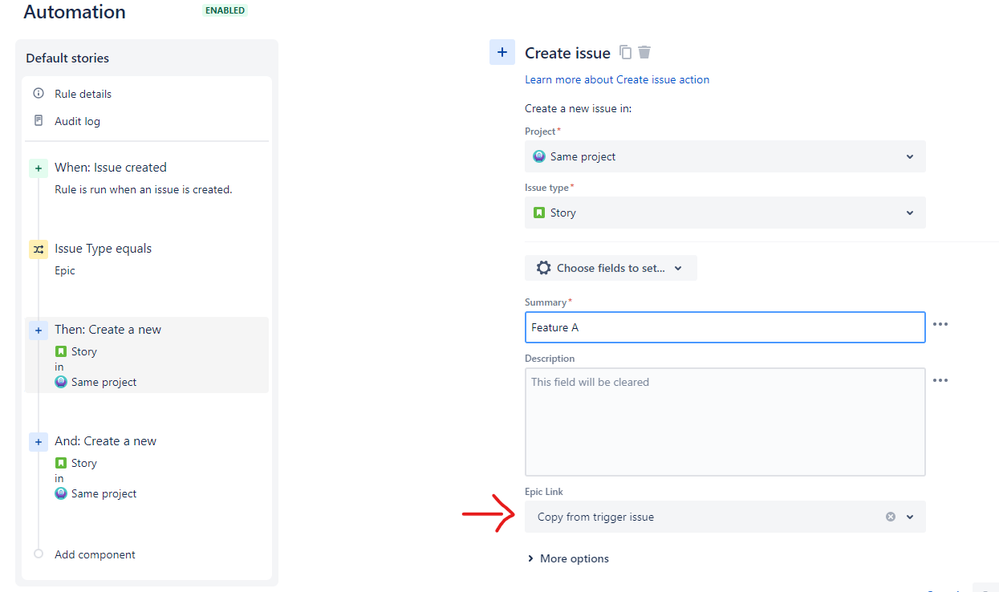This screenshot has height=592, width=999.
Task: Click the Audit log document icon
Action: pos(39,120)
